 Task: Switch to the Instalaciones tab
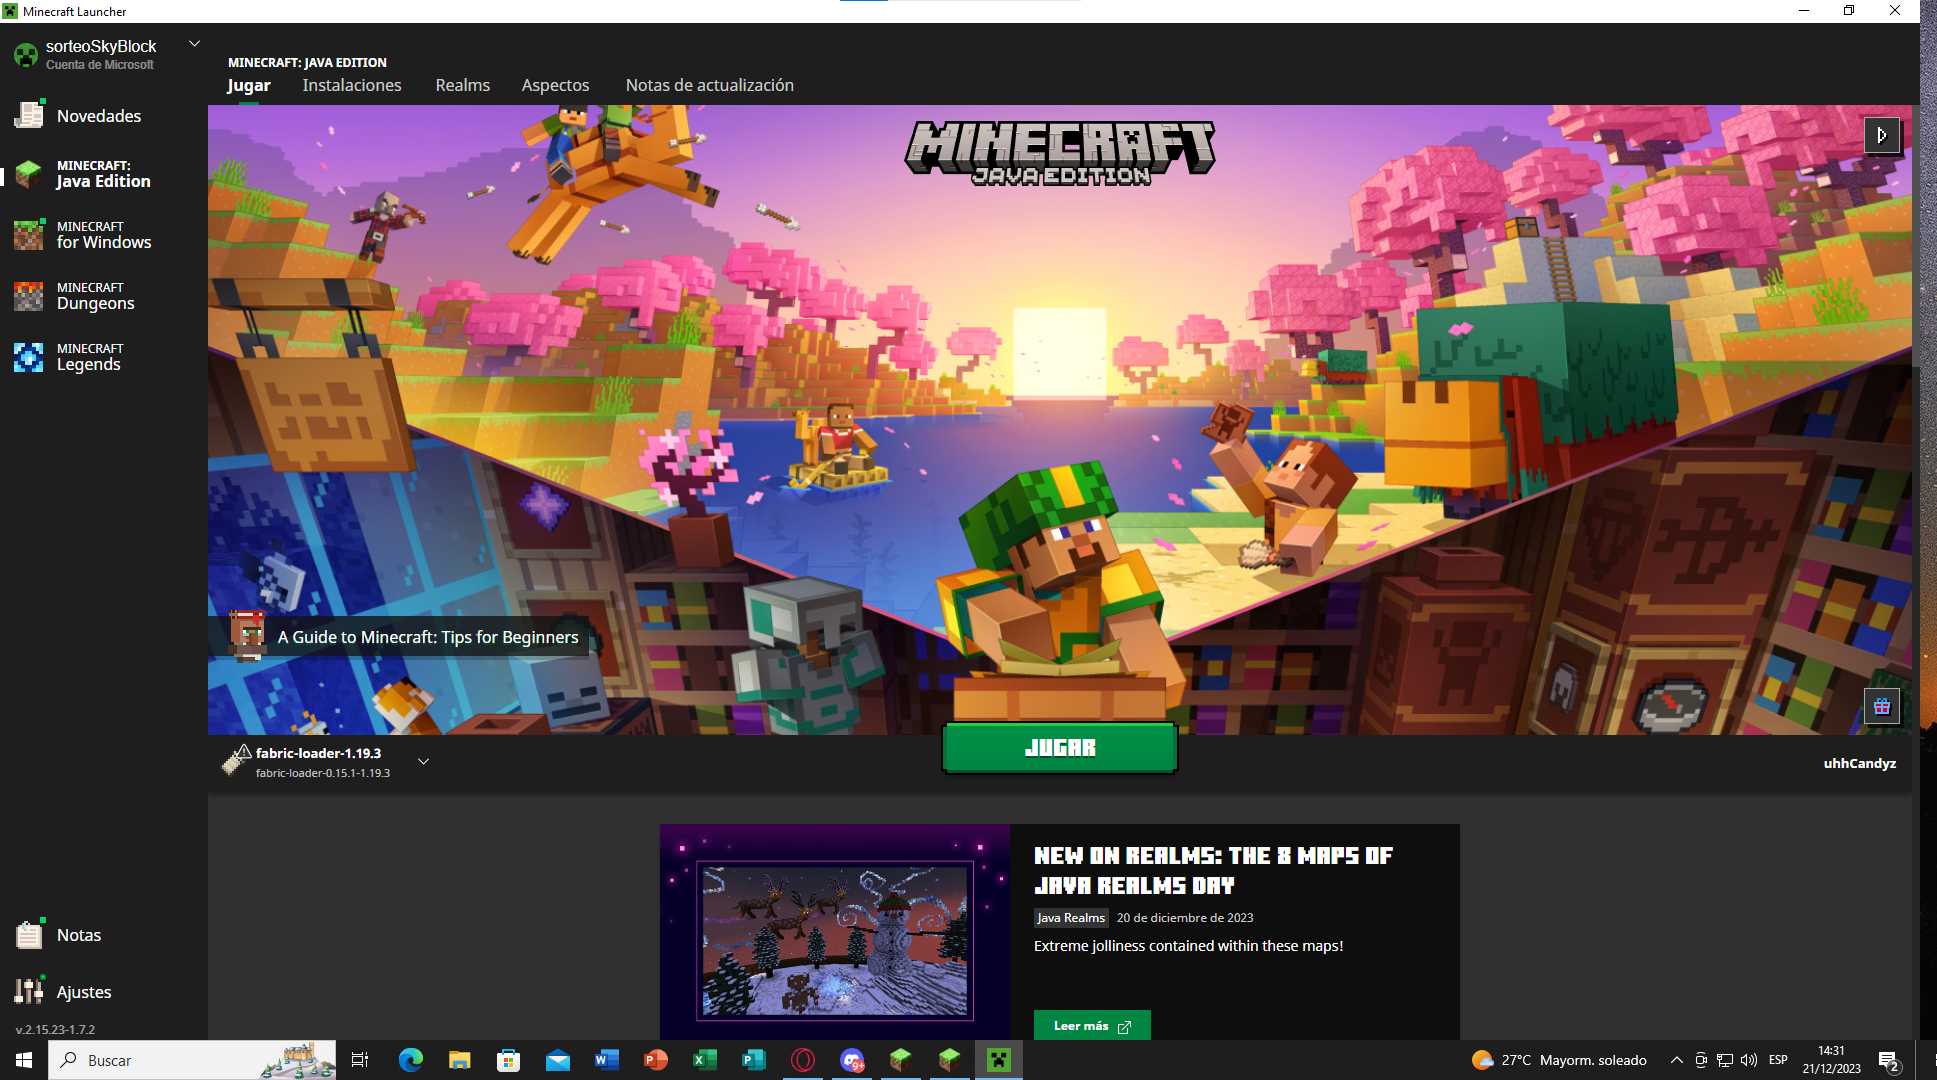pos(352,85)
